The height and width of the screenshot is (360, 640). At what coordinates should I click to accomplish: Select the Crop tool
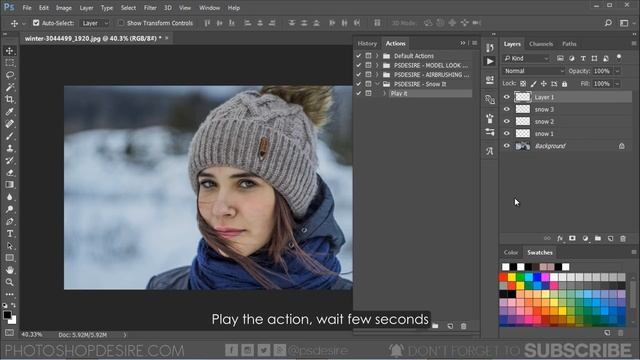point(9,99)
